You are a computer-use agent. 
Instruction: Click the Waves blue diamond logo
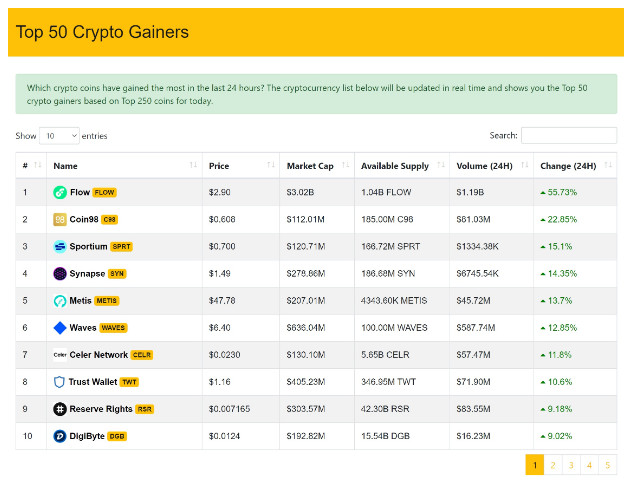[60, 328]
